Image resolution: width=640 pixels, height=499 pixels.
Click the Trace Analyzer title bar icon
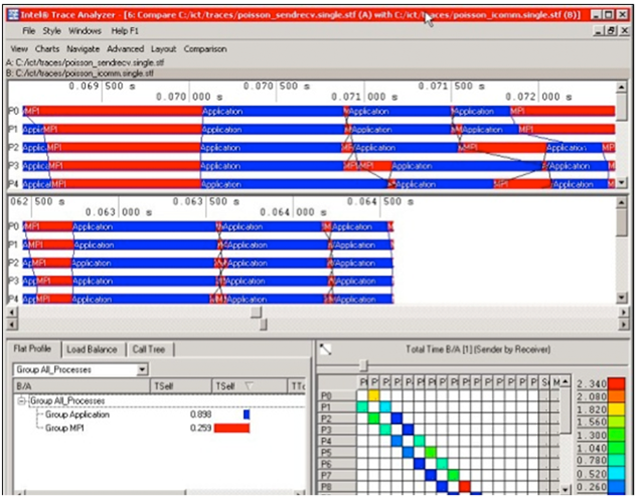[x=14, y=15]
